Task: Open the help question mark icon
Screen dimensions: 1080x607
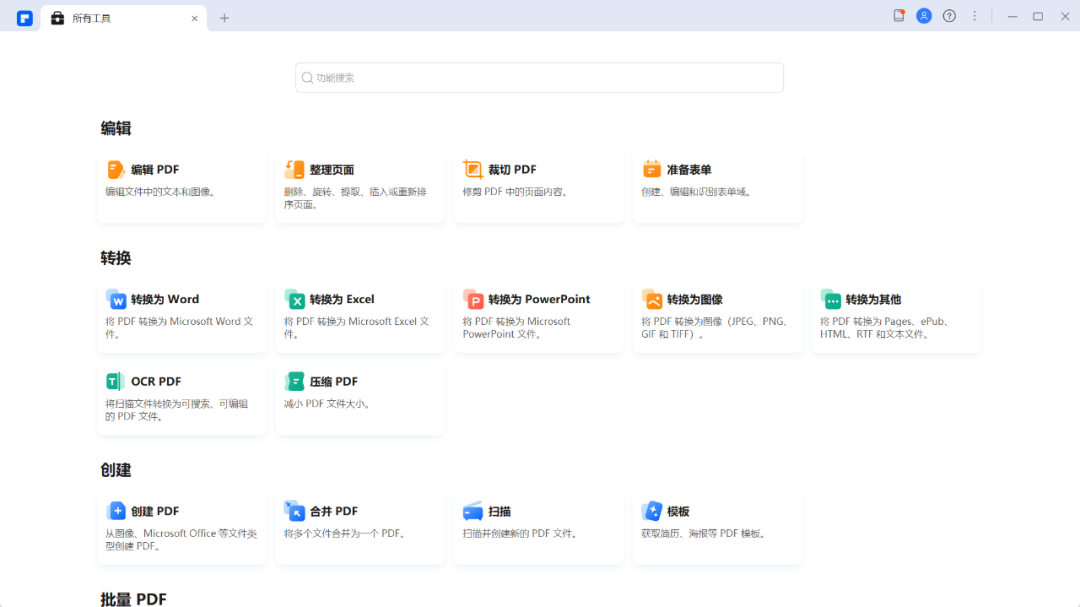Action: [949, 16]
